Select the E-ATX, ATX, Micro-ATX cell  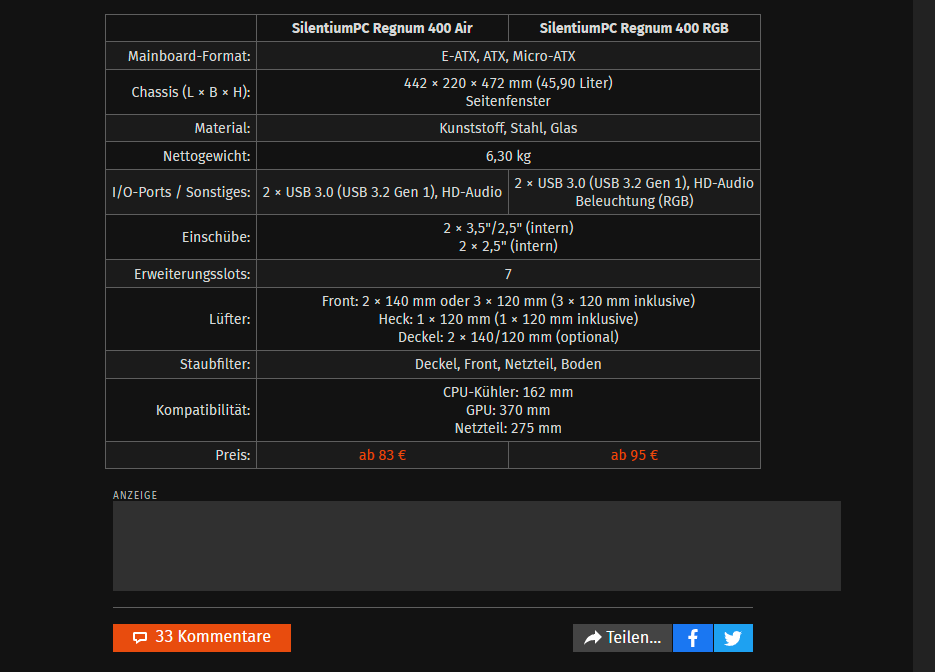tap(508, 56)
